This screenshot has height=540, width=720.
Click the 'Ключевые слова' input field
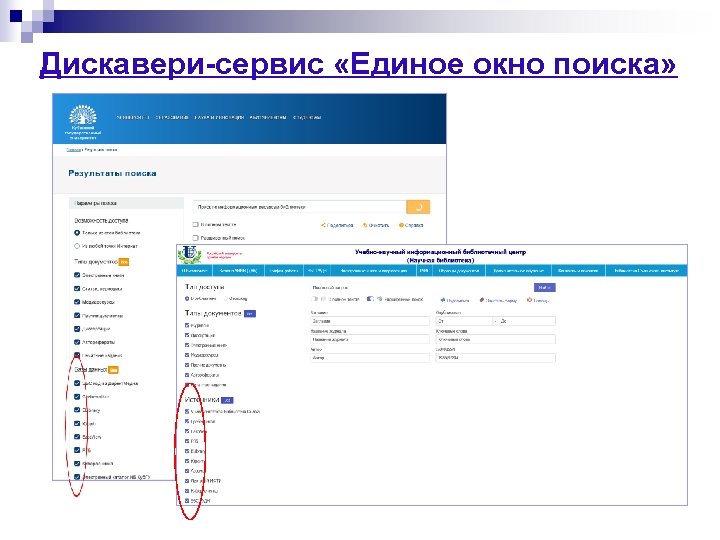click(495, 339)
